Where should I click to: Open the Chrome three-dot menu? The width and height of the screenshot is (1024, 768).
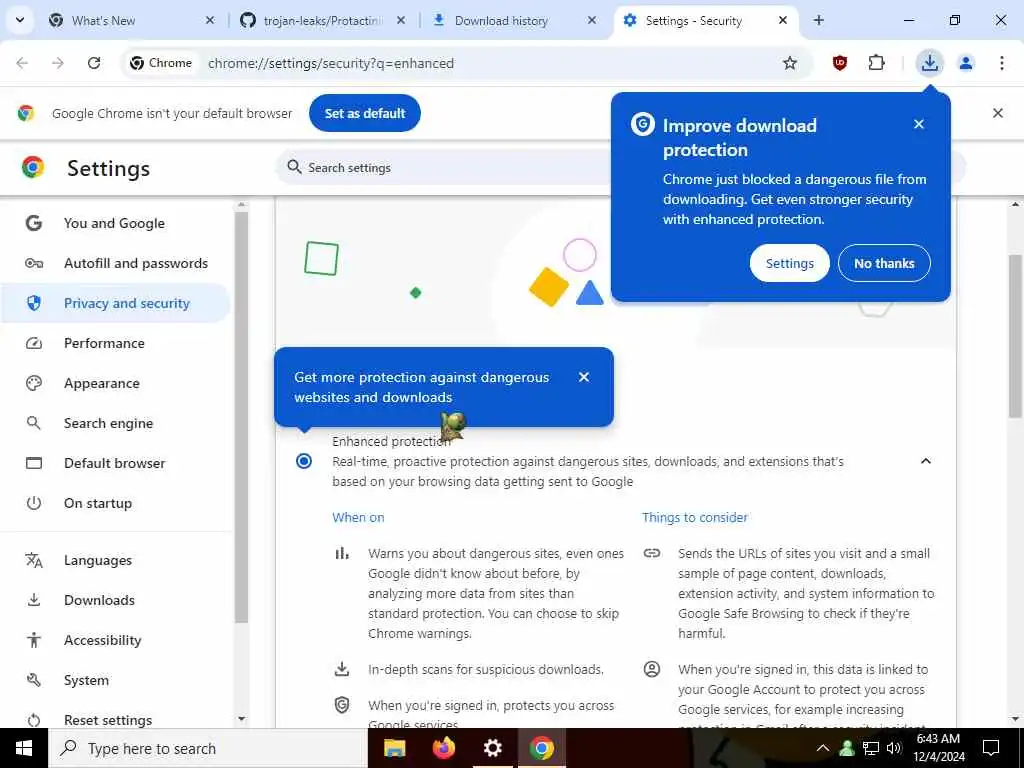coord(1002,63)
